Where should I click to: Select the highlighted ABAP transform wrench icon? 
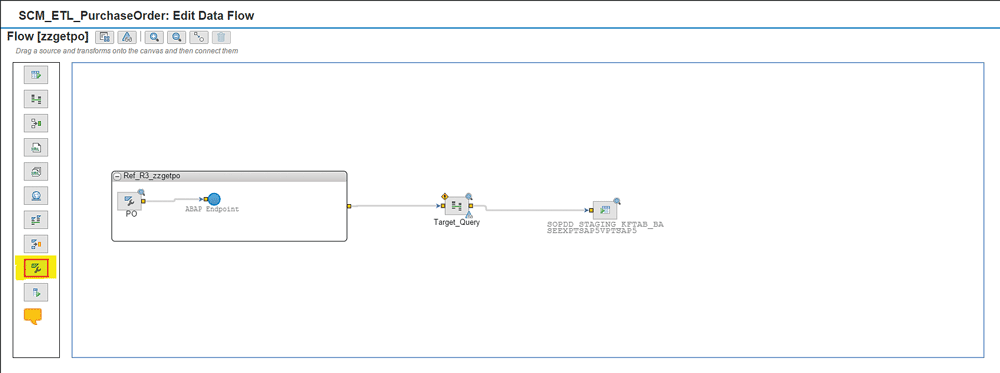(x=36, y=268)
